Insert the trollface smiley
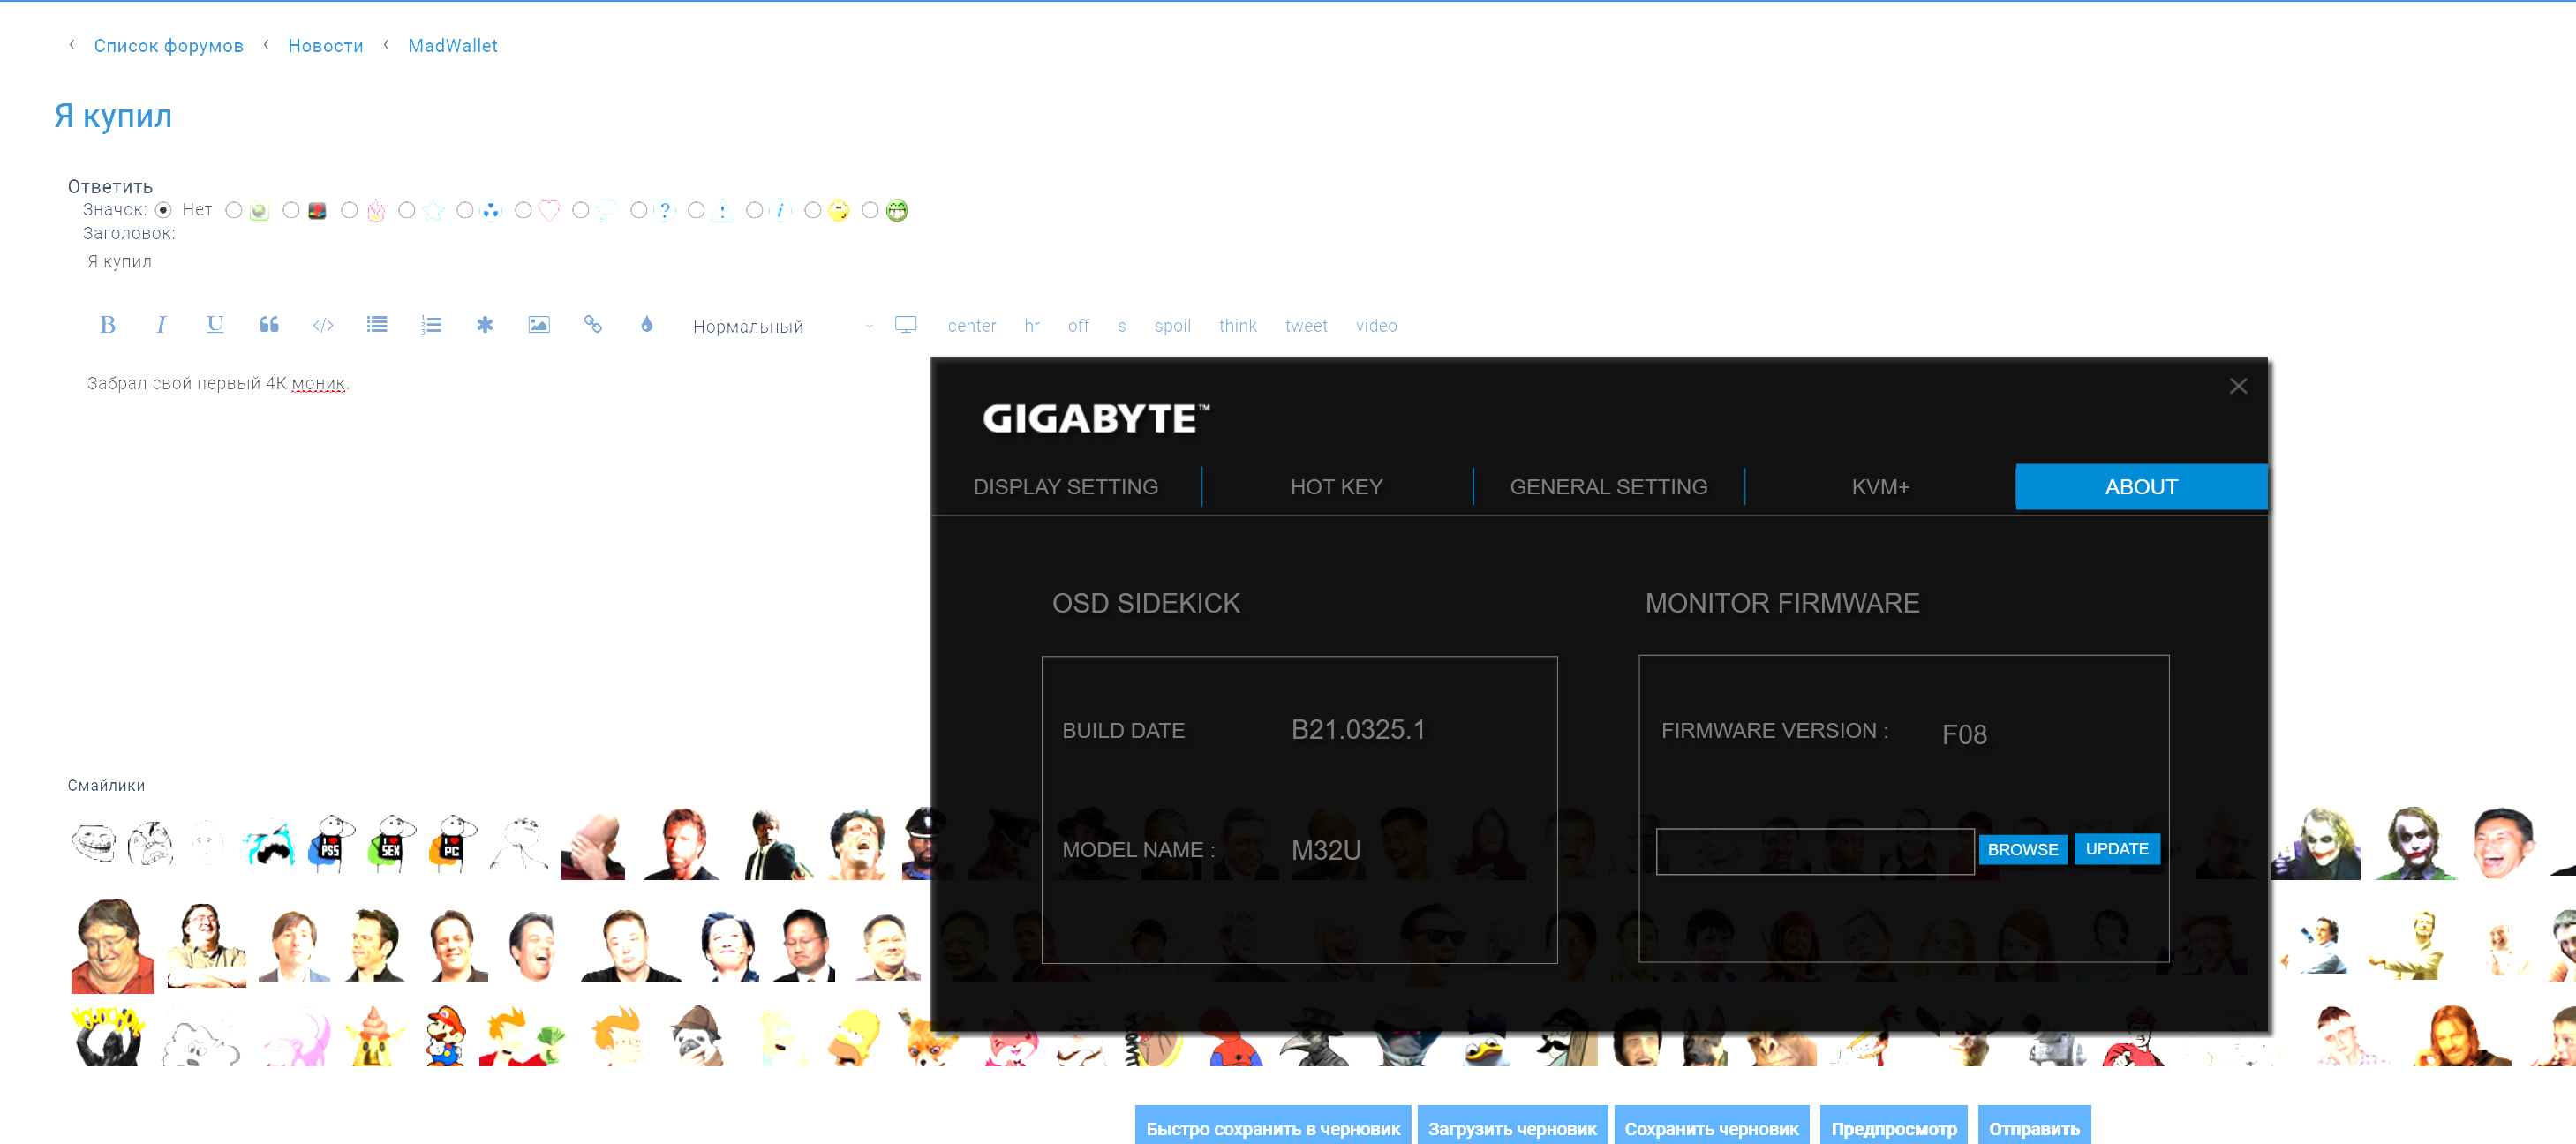The image size is (2576, 1144). (x=94, y=843)
